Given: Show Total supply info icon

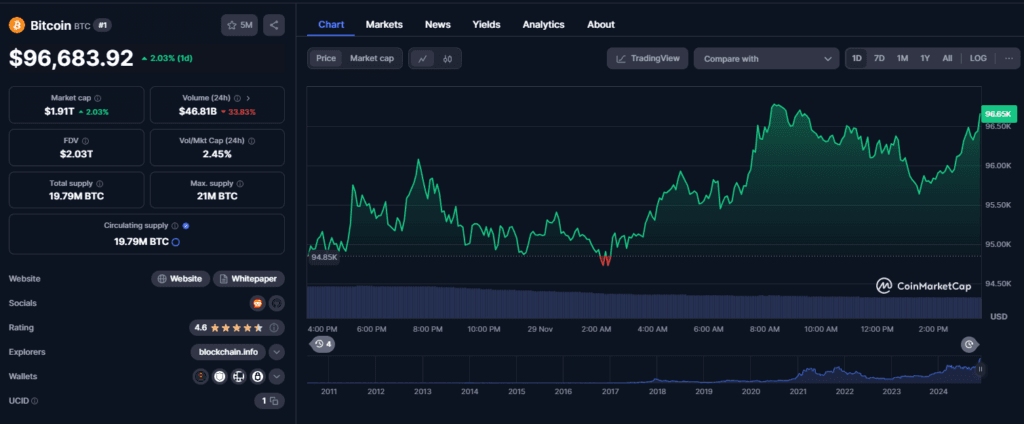Looking at the screenshot, I should 99,184.
